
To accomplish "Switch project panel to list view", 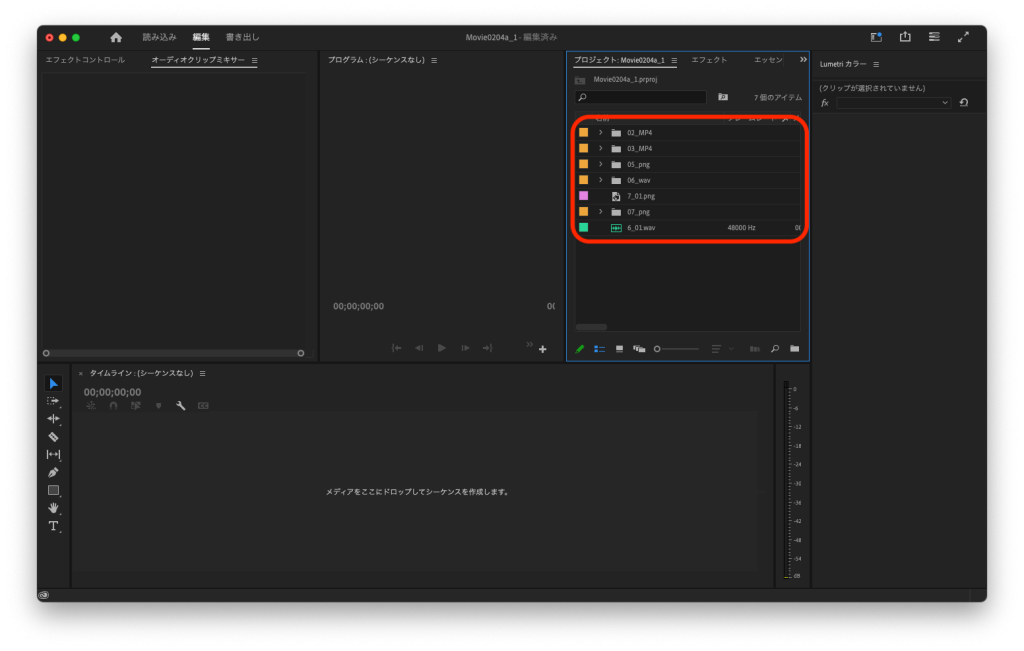I will coord(600,349).
